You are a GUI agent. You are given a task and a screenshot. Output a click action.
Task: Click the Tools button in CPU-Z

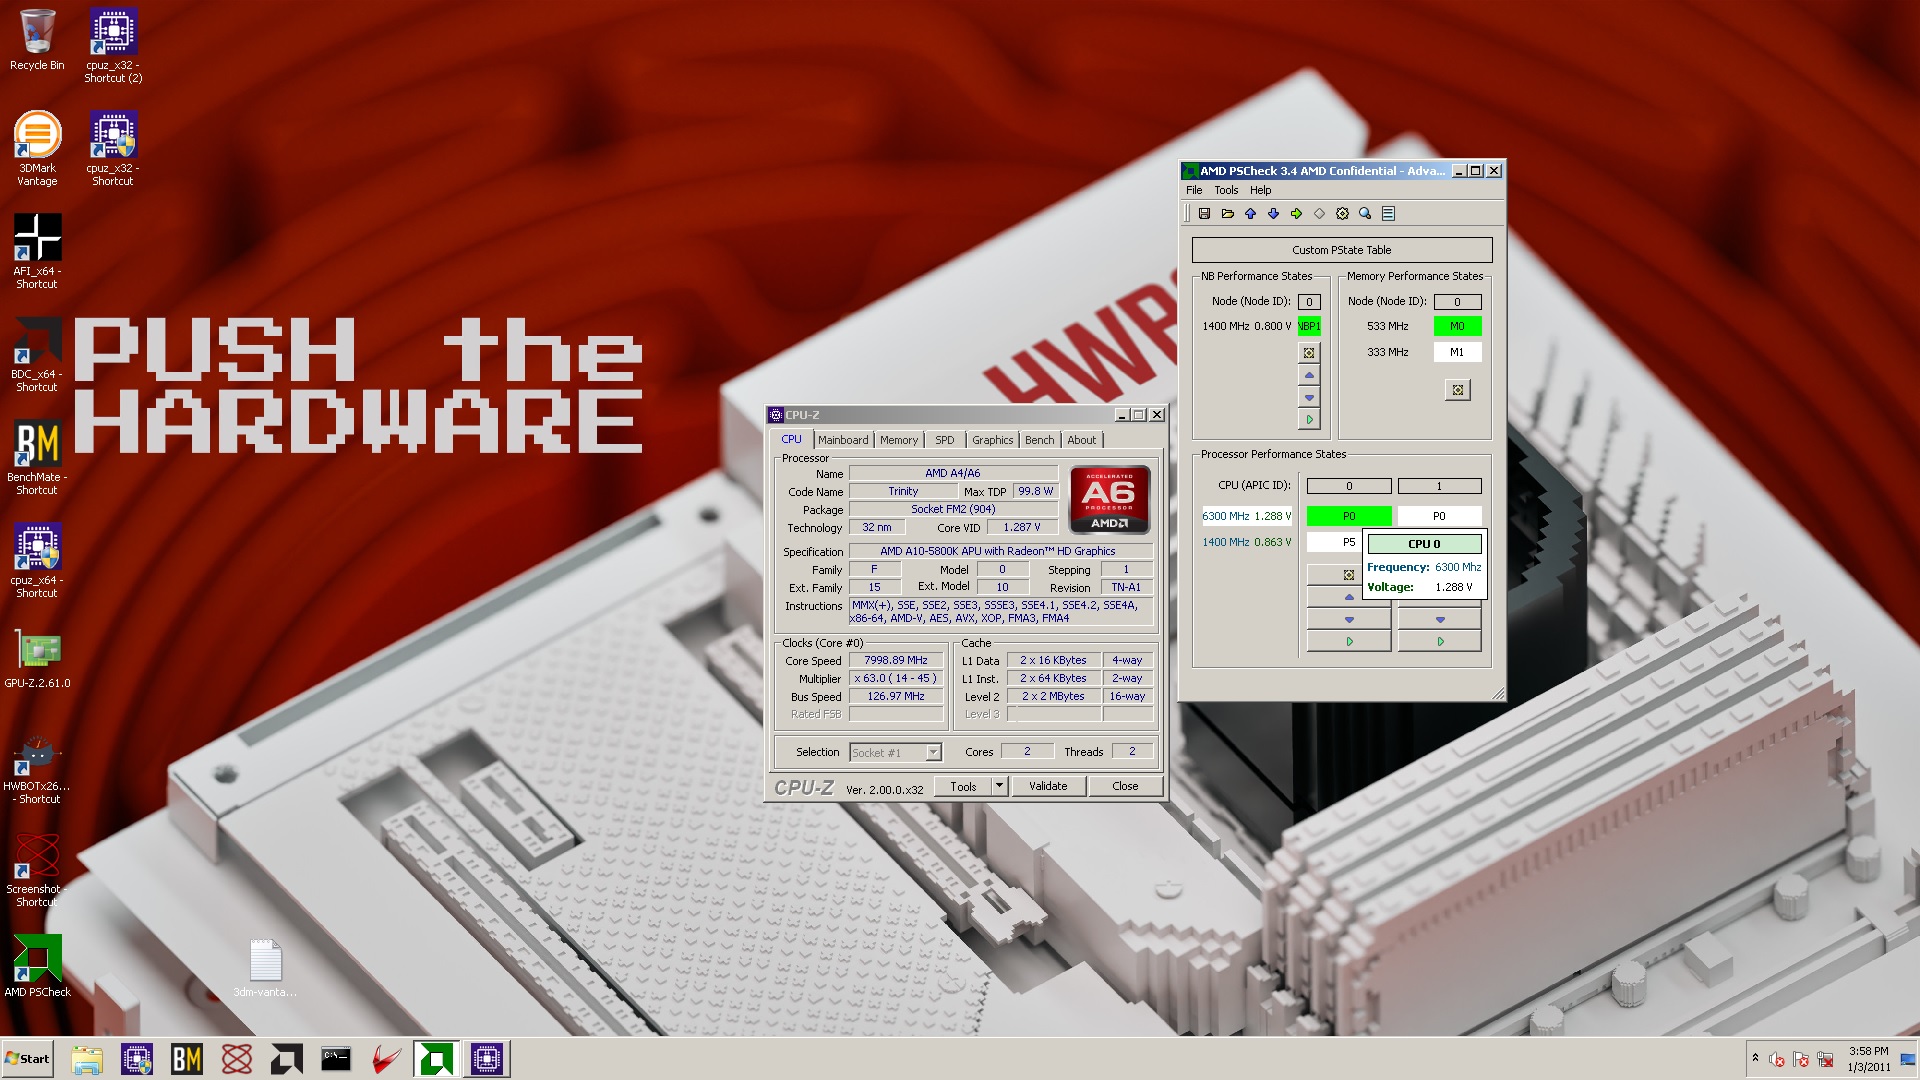tap(963, 786)
